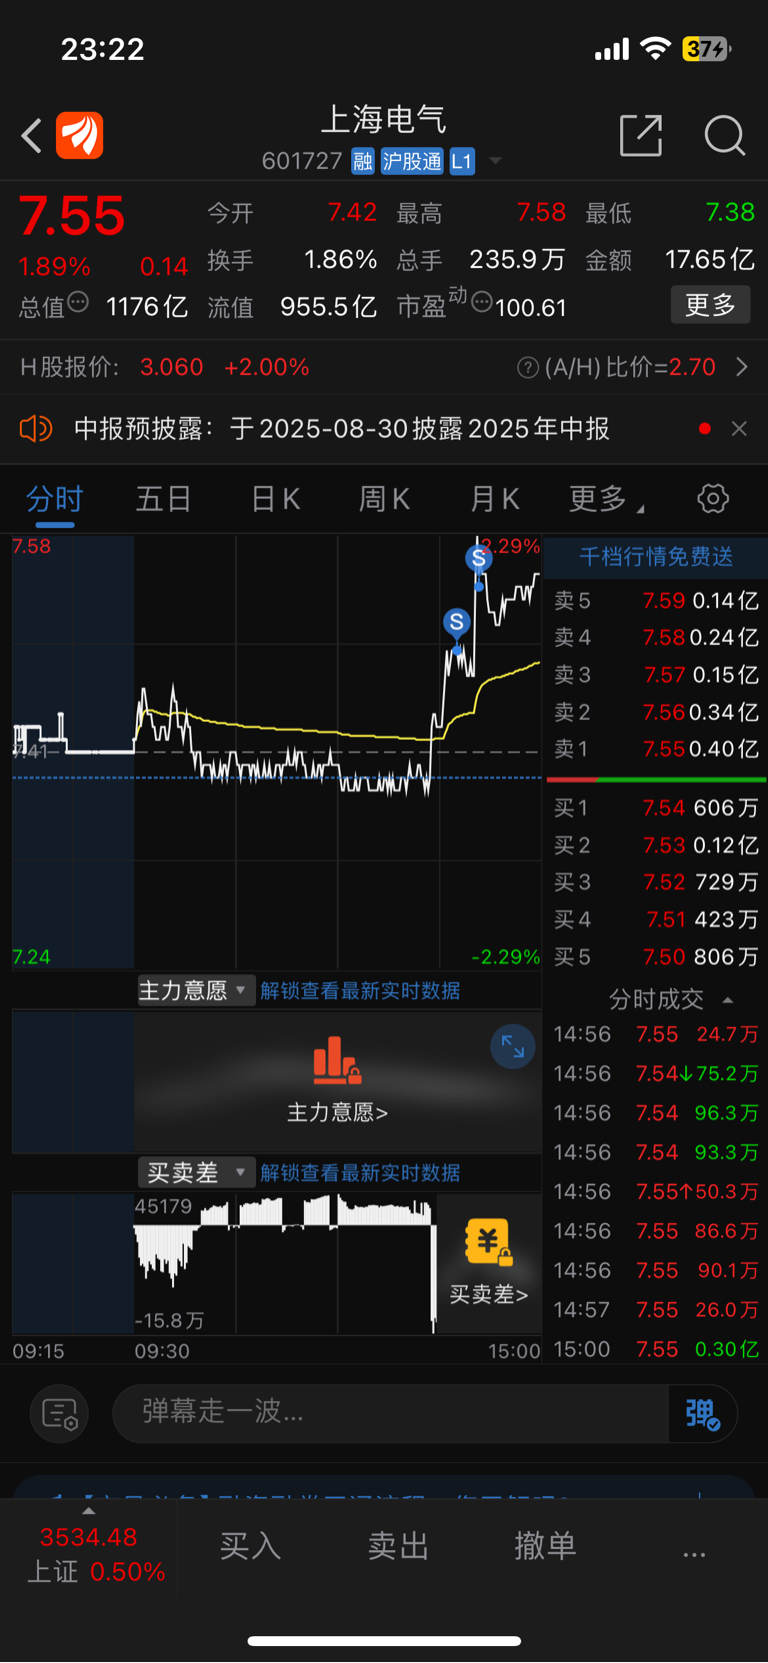
Task: Go back using the left arrow
Action: 32,136
